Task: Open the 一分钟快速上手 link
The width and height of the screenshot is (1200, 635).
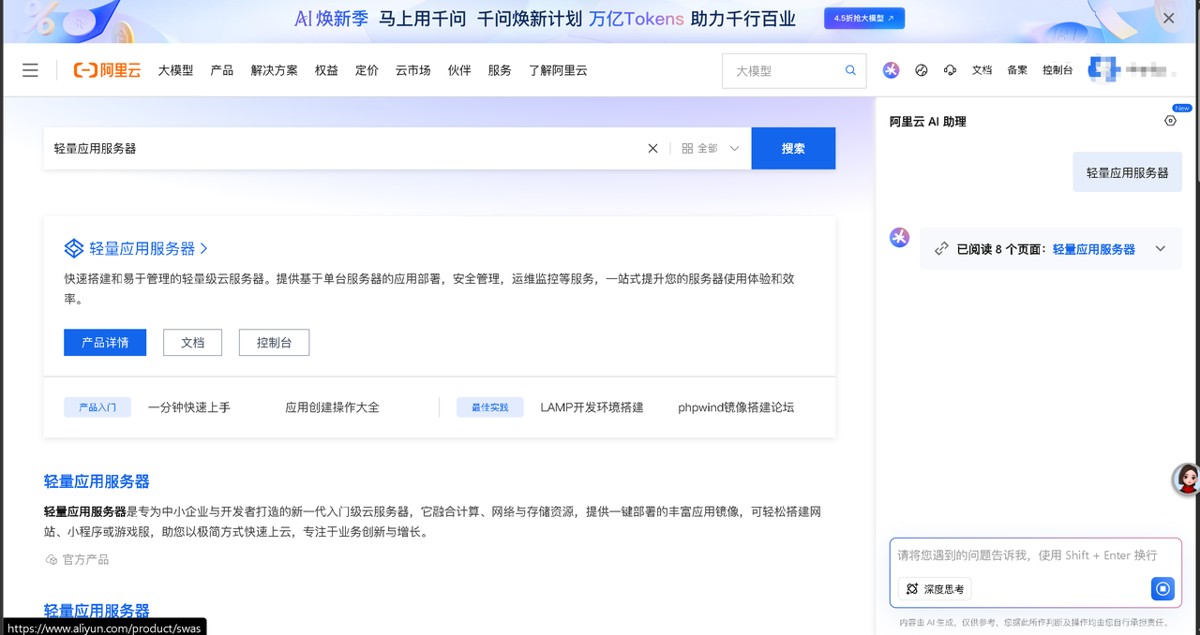Action: click(x=189, y=407)
